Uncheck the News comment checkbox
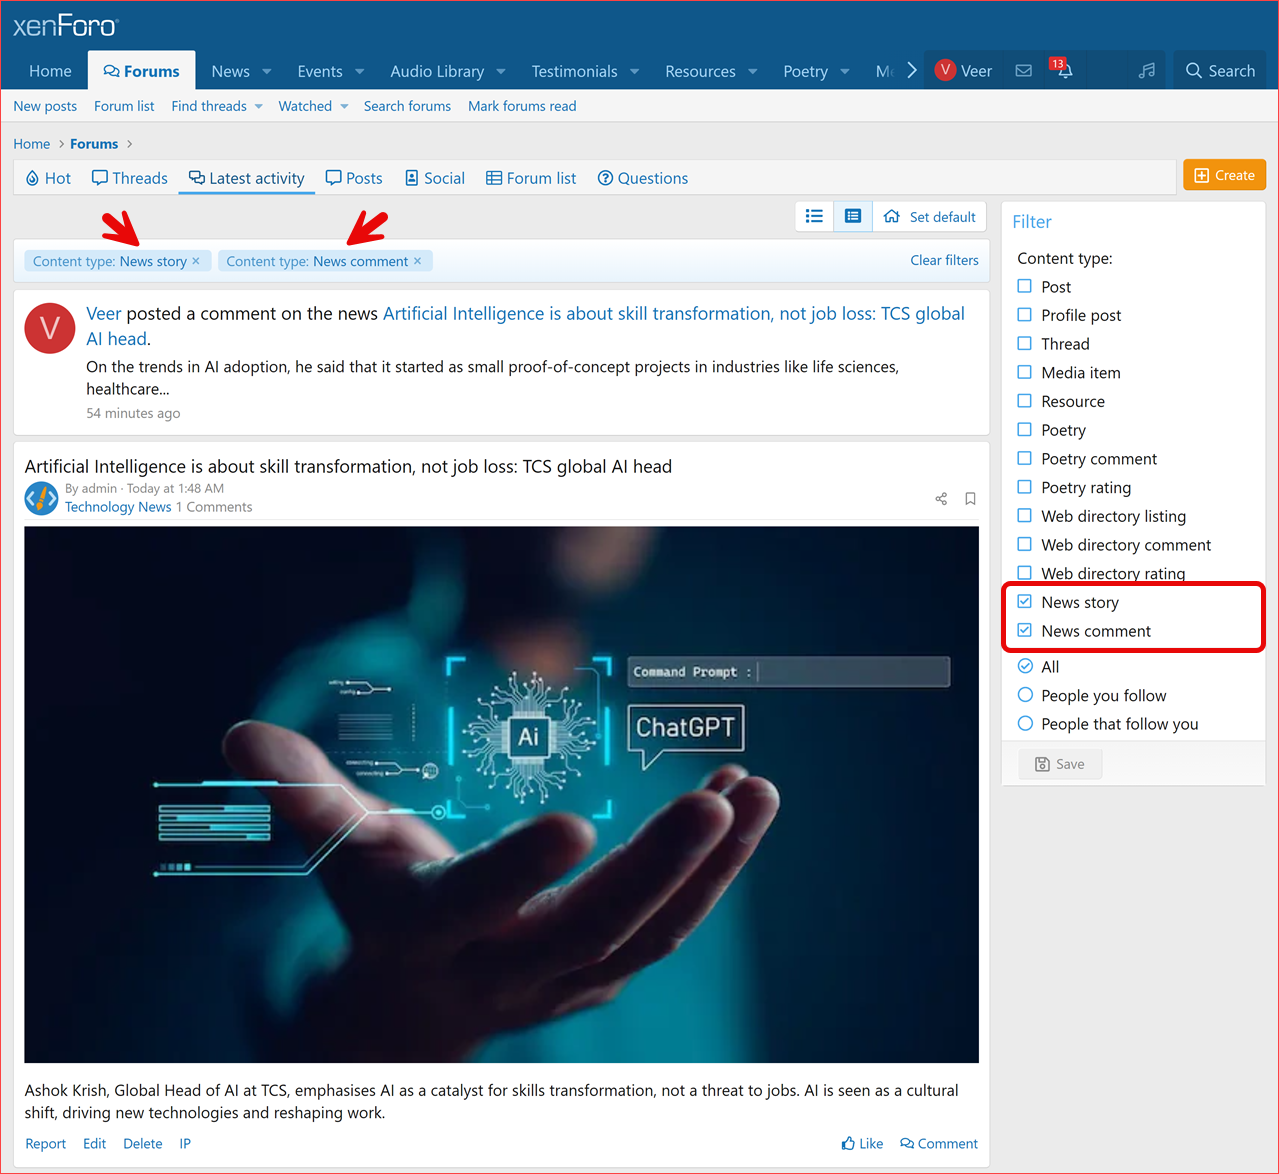This screenshot has height=1174, width=1279. point(1025,631)
